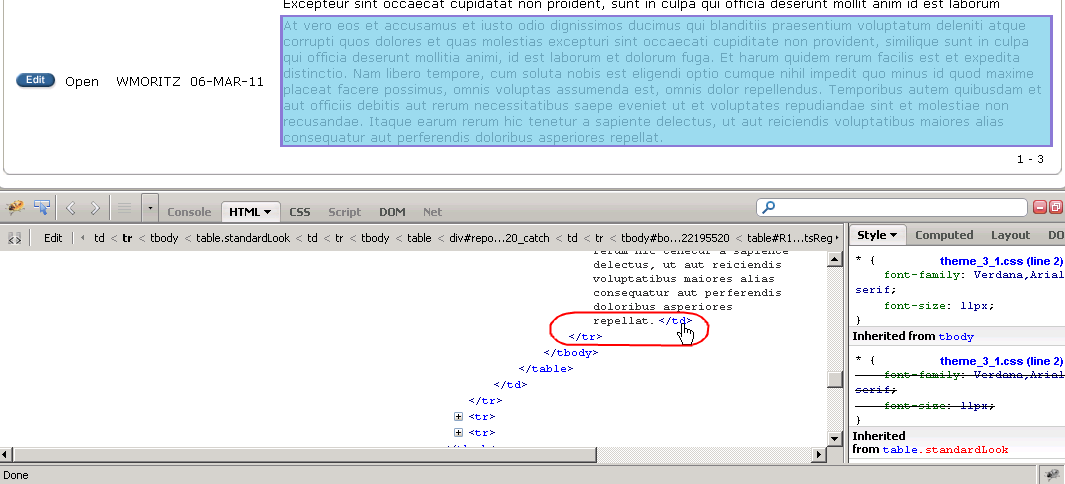This screenshot has width=1065, height=484.
Task: Click first theme_3_1.css (line 2) link
Action: [x=1001, y=261]
